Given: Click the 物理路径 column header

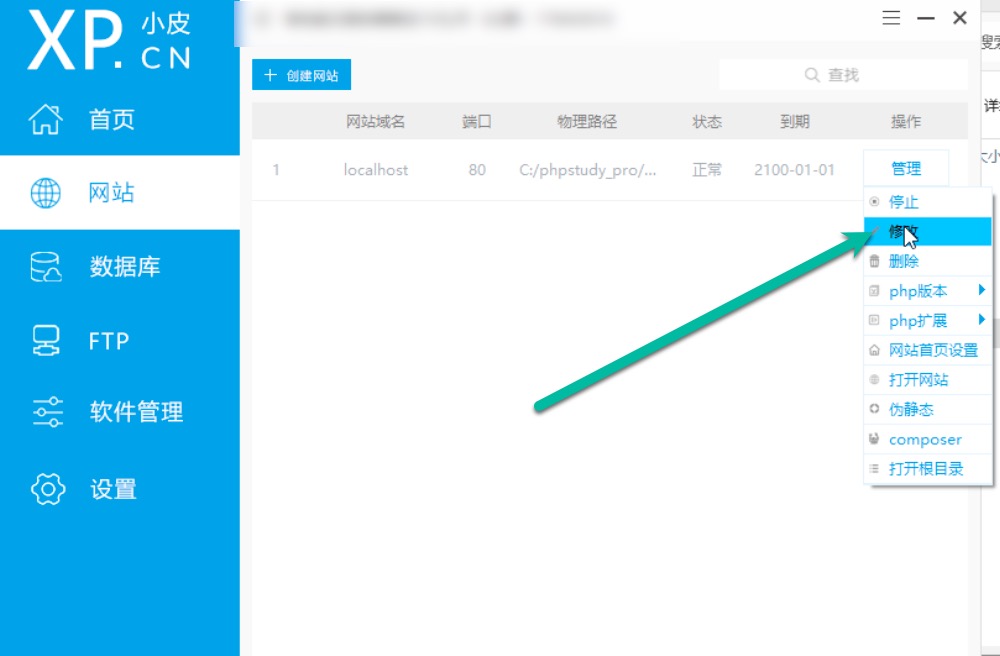Looking at the screenshot, I should (x=587, y=121).
